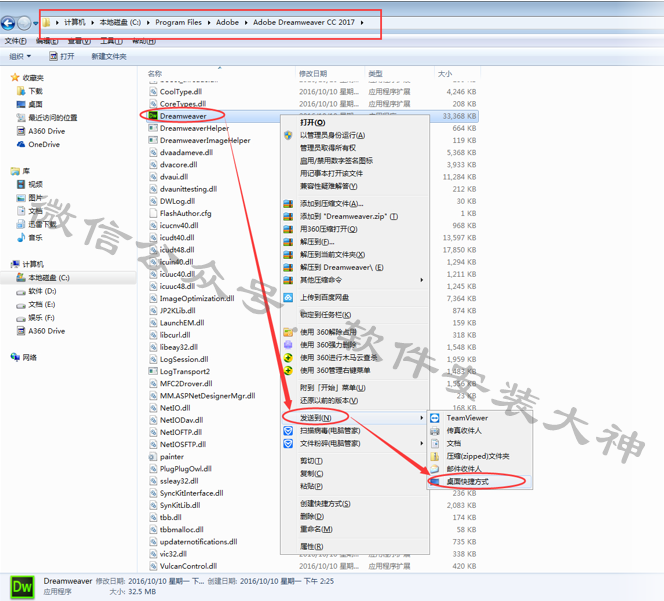Select 锁定到任务栏(K) in context menu
The height and width of the screenshot is (601, 664).
[x=325, y=315]
